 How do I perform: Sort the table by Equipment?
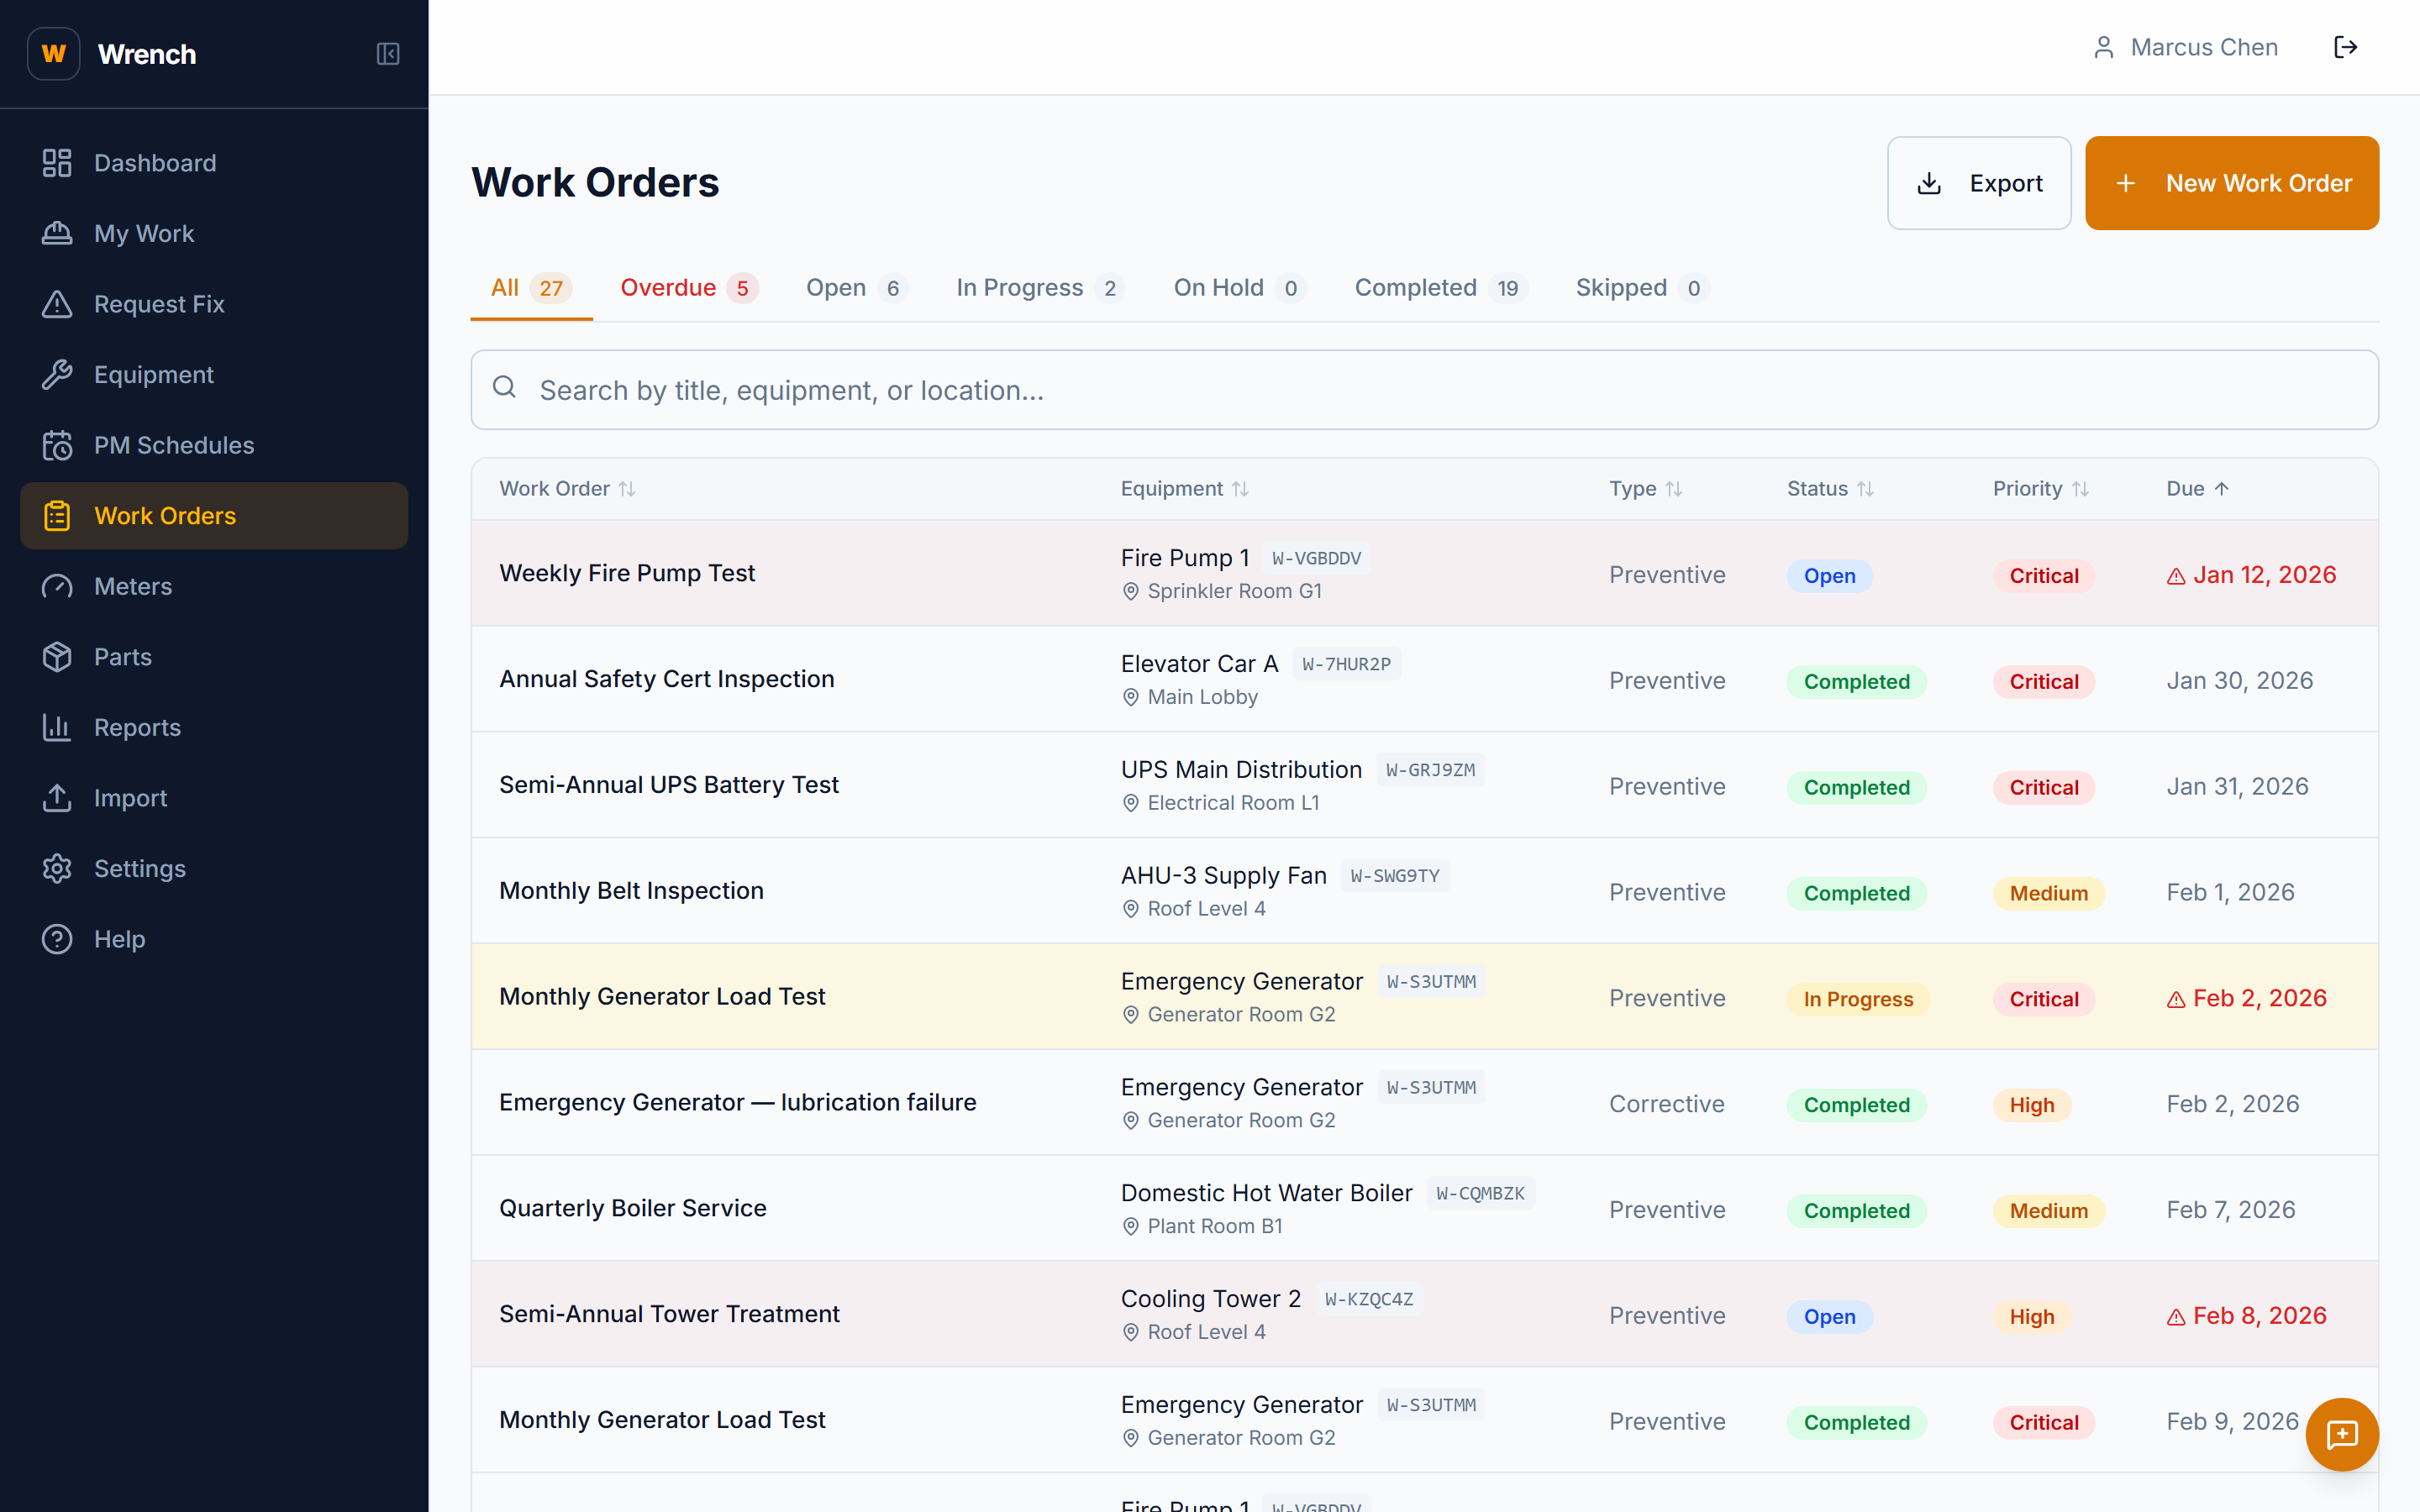[x=1242, y=488]
